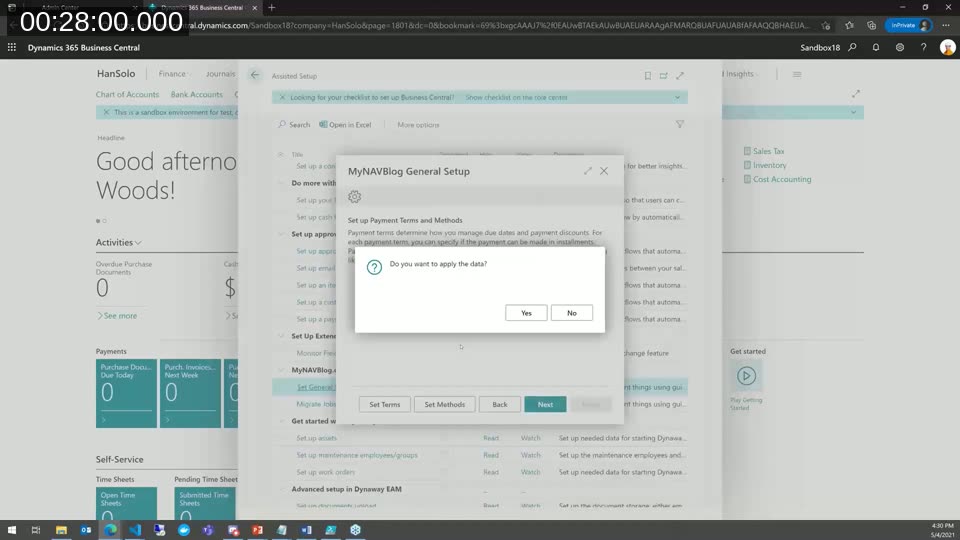This screenshot has width=960, height=540.
Task: Open Edge settings and more menu
Action: point(946,25)
